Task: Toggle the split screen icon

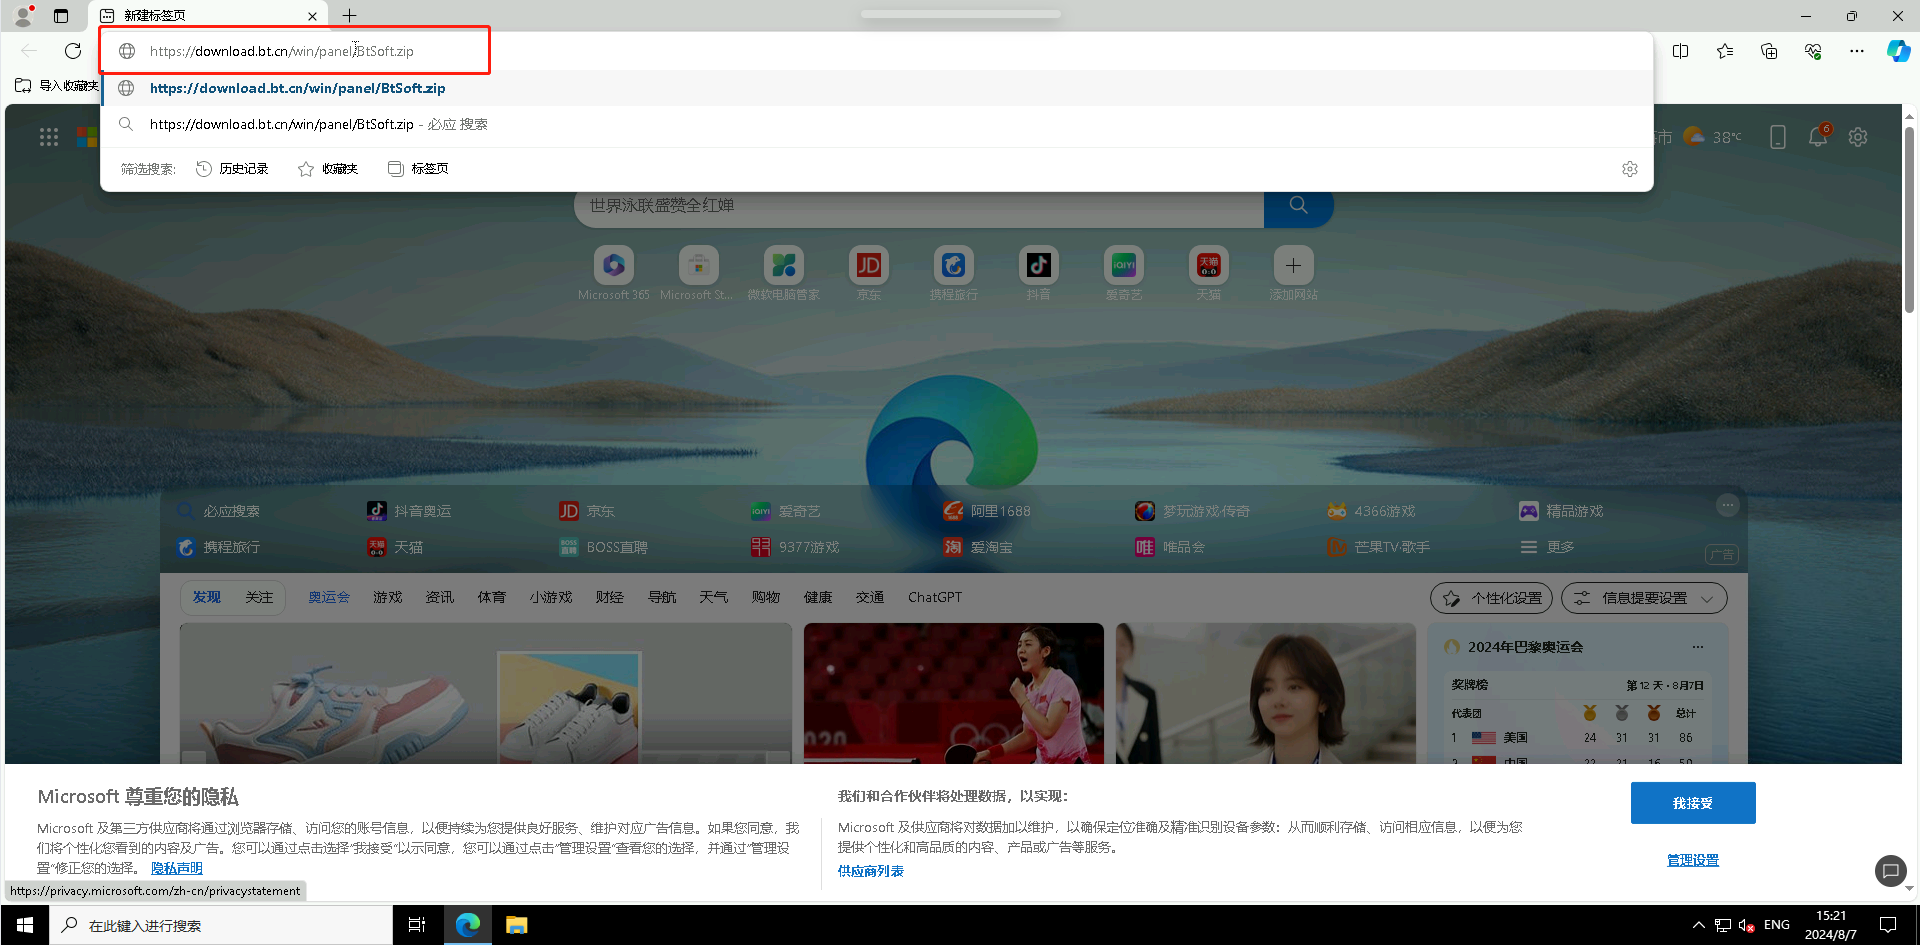Action: (1681, 51)
